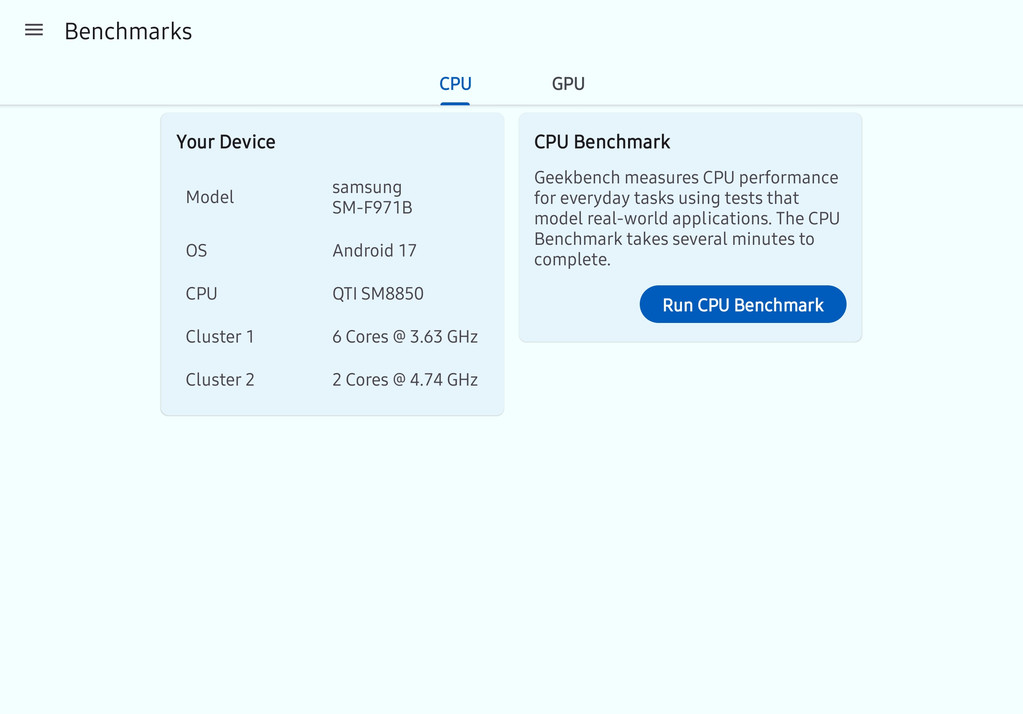This screenshot has width=1023, height=714.
Task: Click the Geekbench description paragraph
Action: click(x=687, y=218)
